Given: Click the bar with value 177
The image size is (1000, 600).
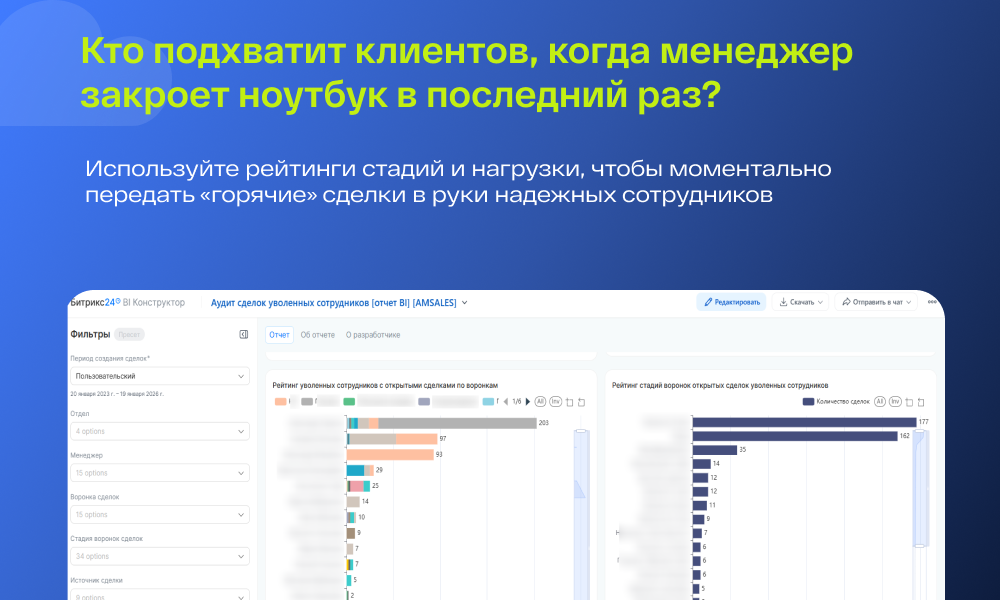Looking at the screenshot, I should [x=805, y=422].
